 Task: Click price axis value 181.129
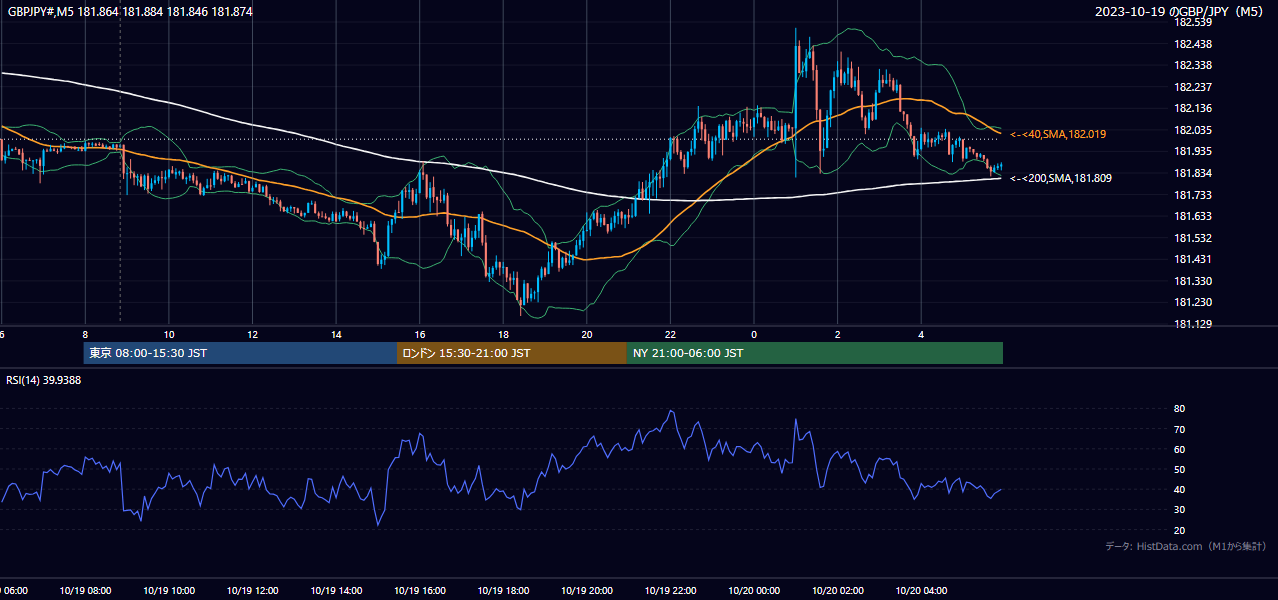tap(1192, 324)
